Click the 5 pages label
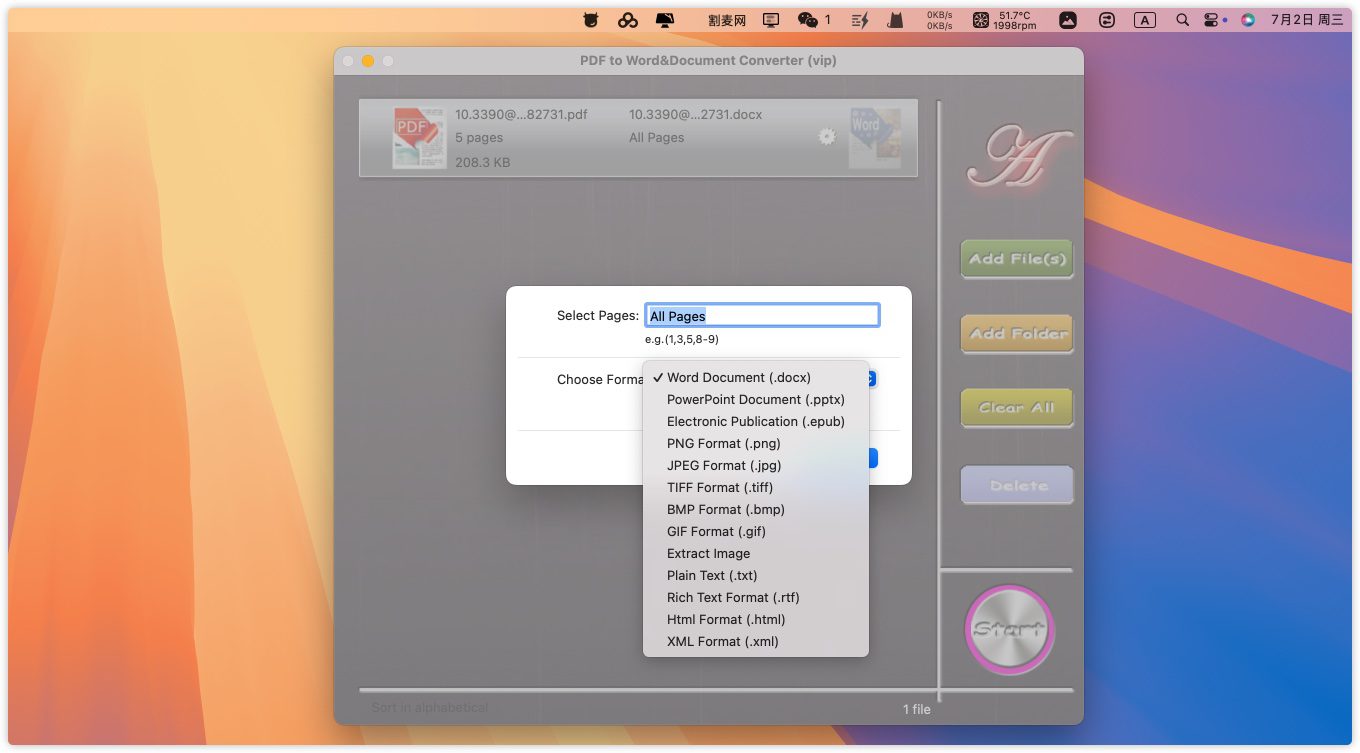 coord(479,138)
